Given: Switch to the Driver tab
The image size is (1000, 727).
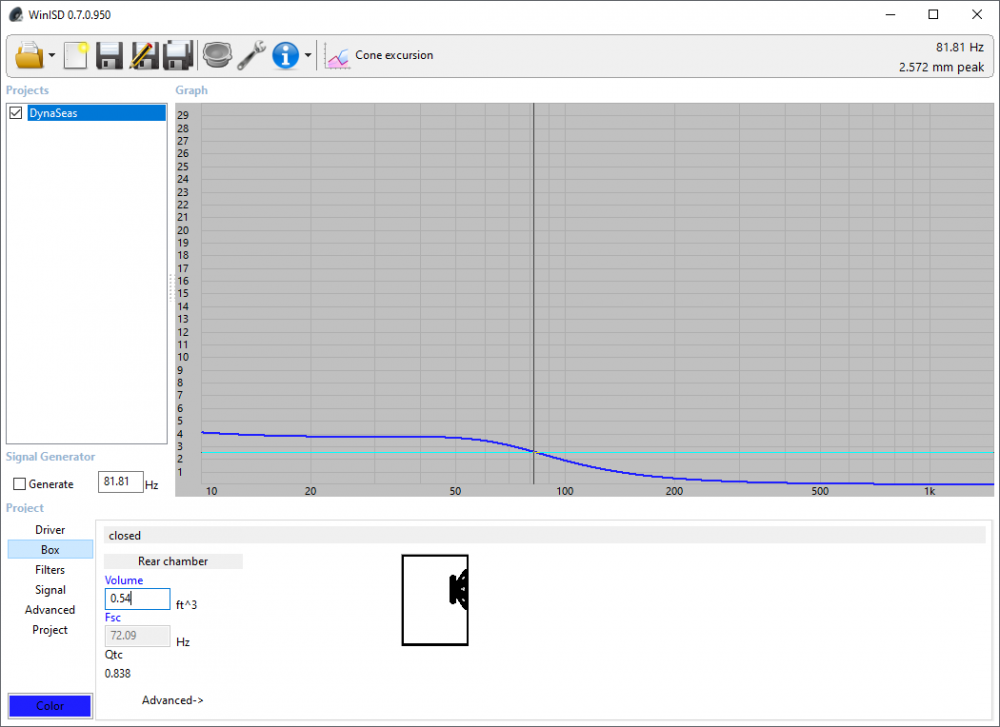Looking at the screenshot, I should point(50,530).
